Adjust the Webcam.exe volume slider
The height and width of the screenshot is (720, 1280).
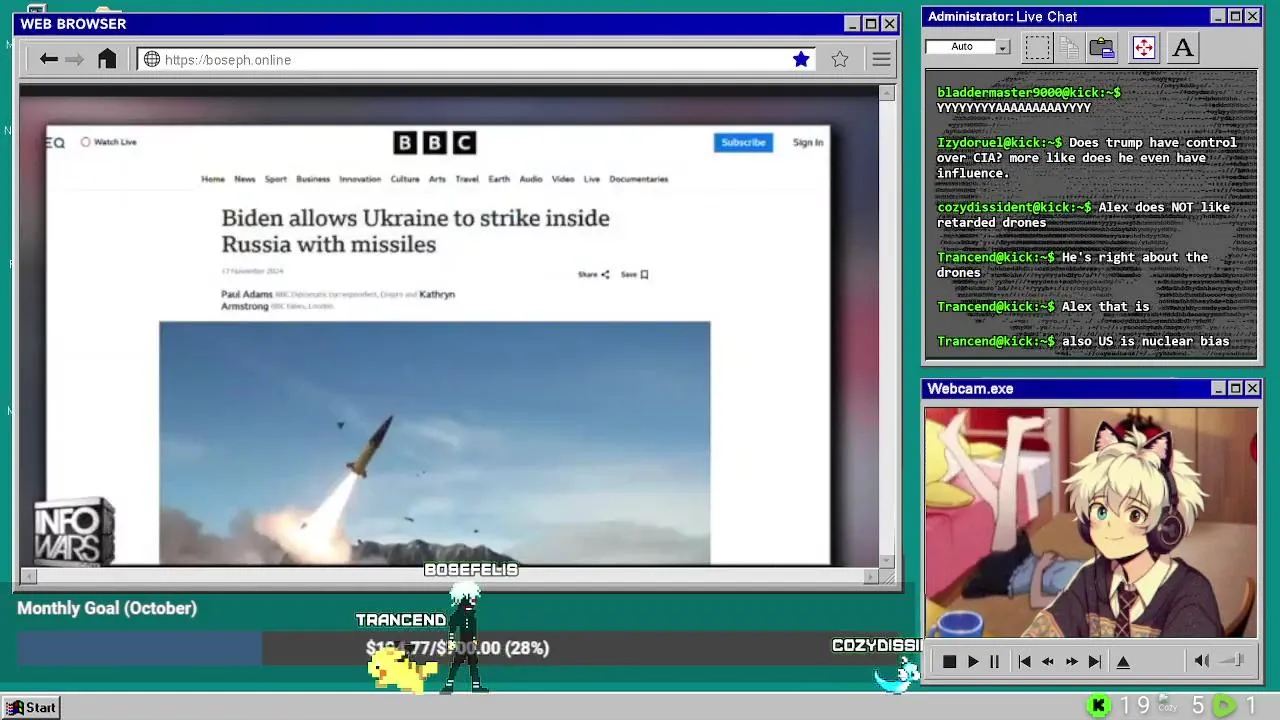tap(1232, 661)
